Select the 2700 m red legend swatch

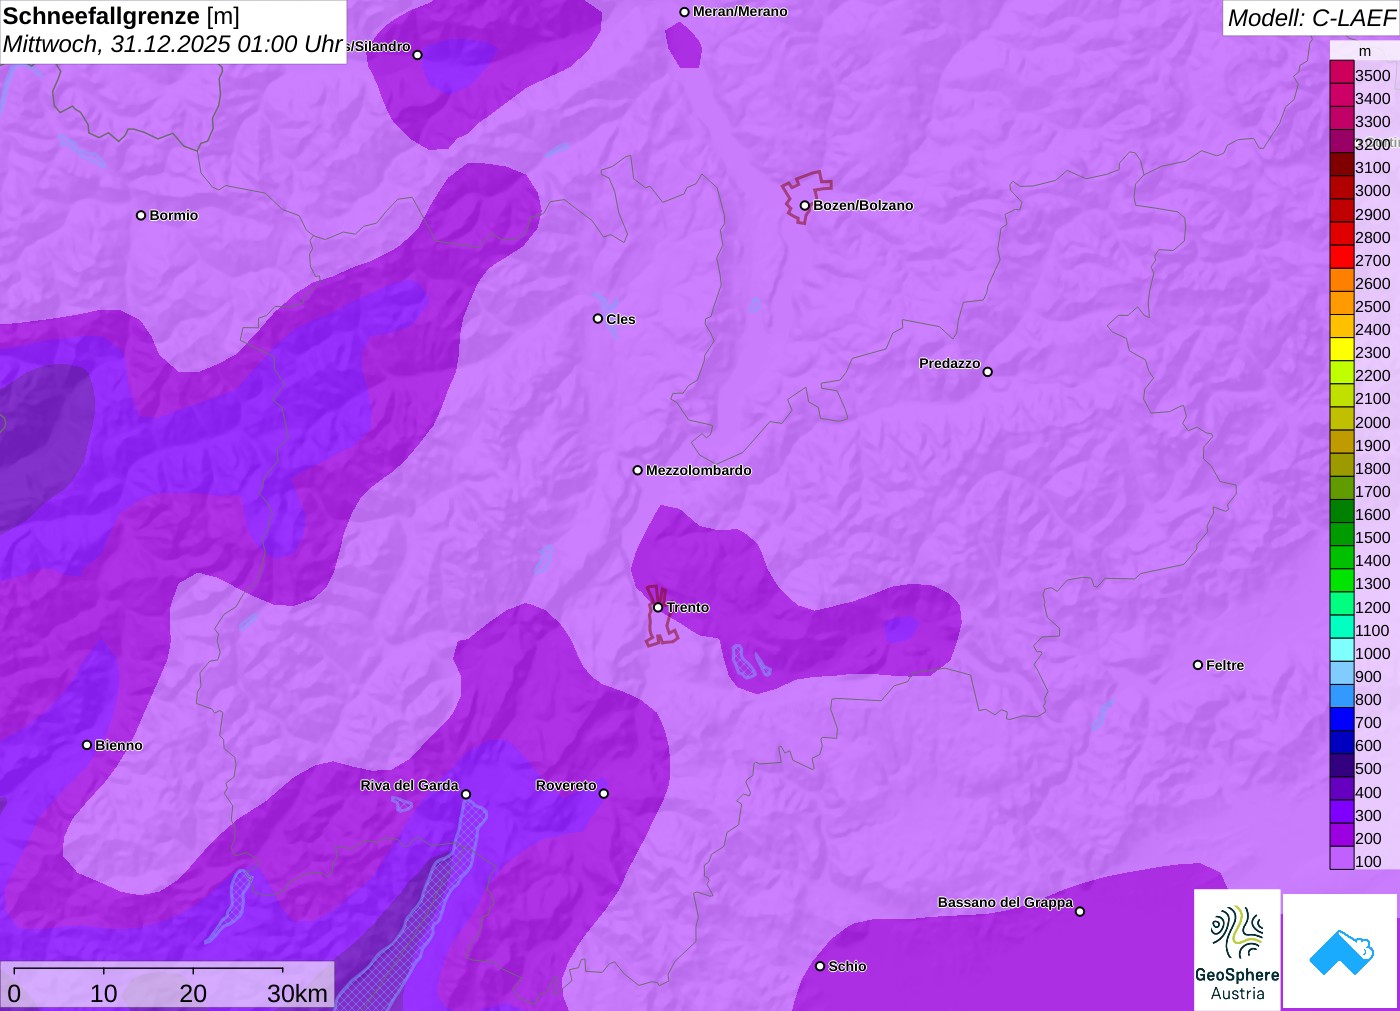[1342, 257]
